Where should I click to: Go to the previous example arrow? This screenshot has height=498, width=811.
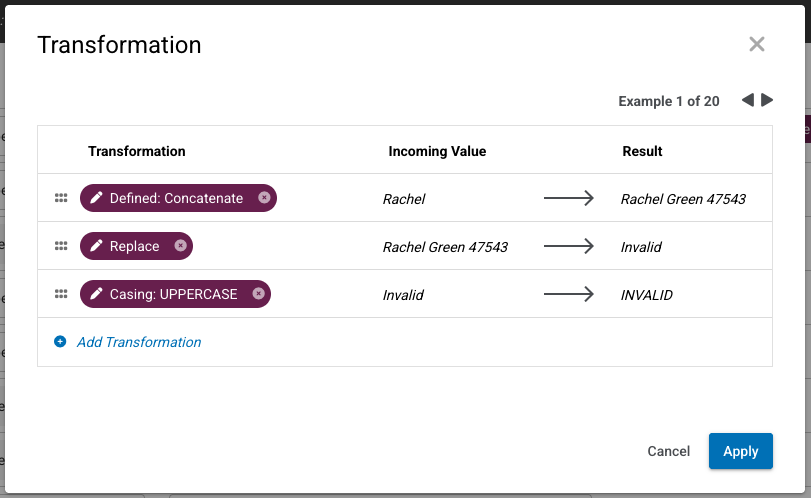pyautogui.click(x=747, y=100)
